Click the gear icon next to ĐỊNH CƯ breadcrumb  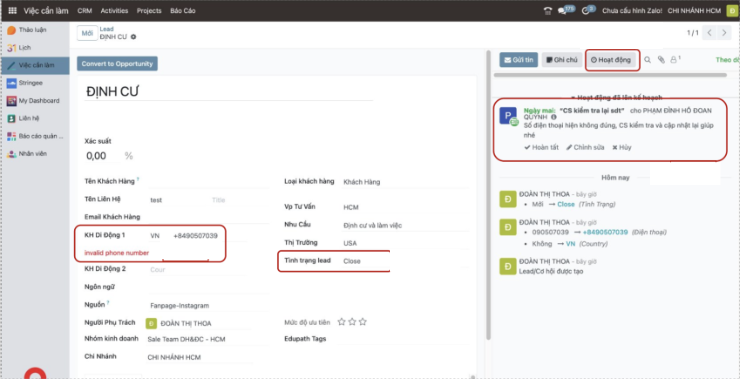pos(134,37)
